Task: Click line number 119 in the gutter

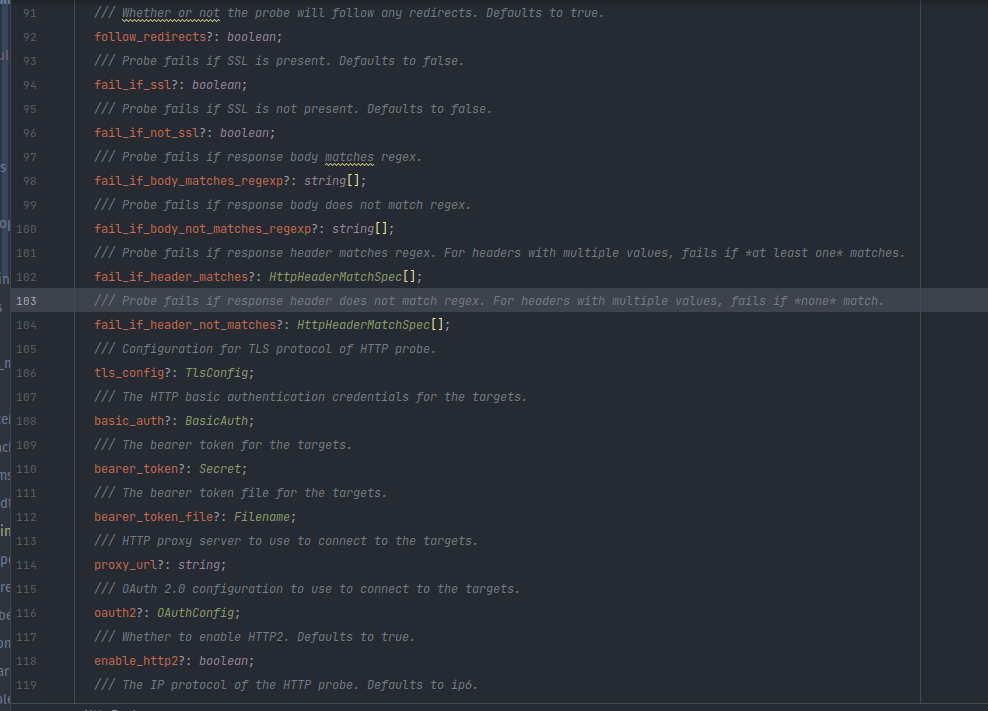Action: coord(27,685)
